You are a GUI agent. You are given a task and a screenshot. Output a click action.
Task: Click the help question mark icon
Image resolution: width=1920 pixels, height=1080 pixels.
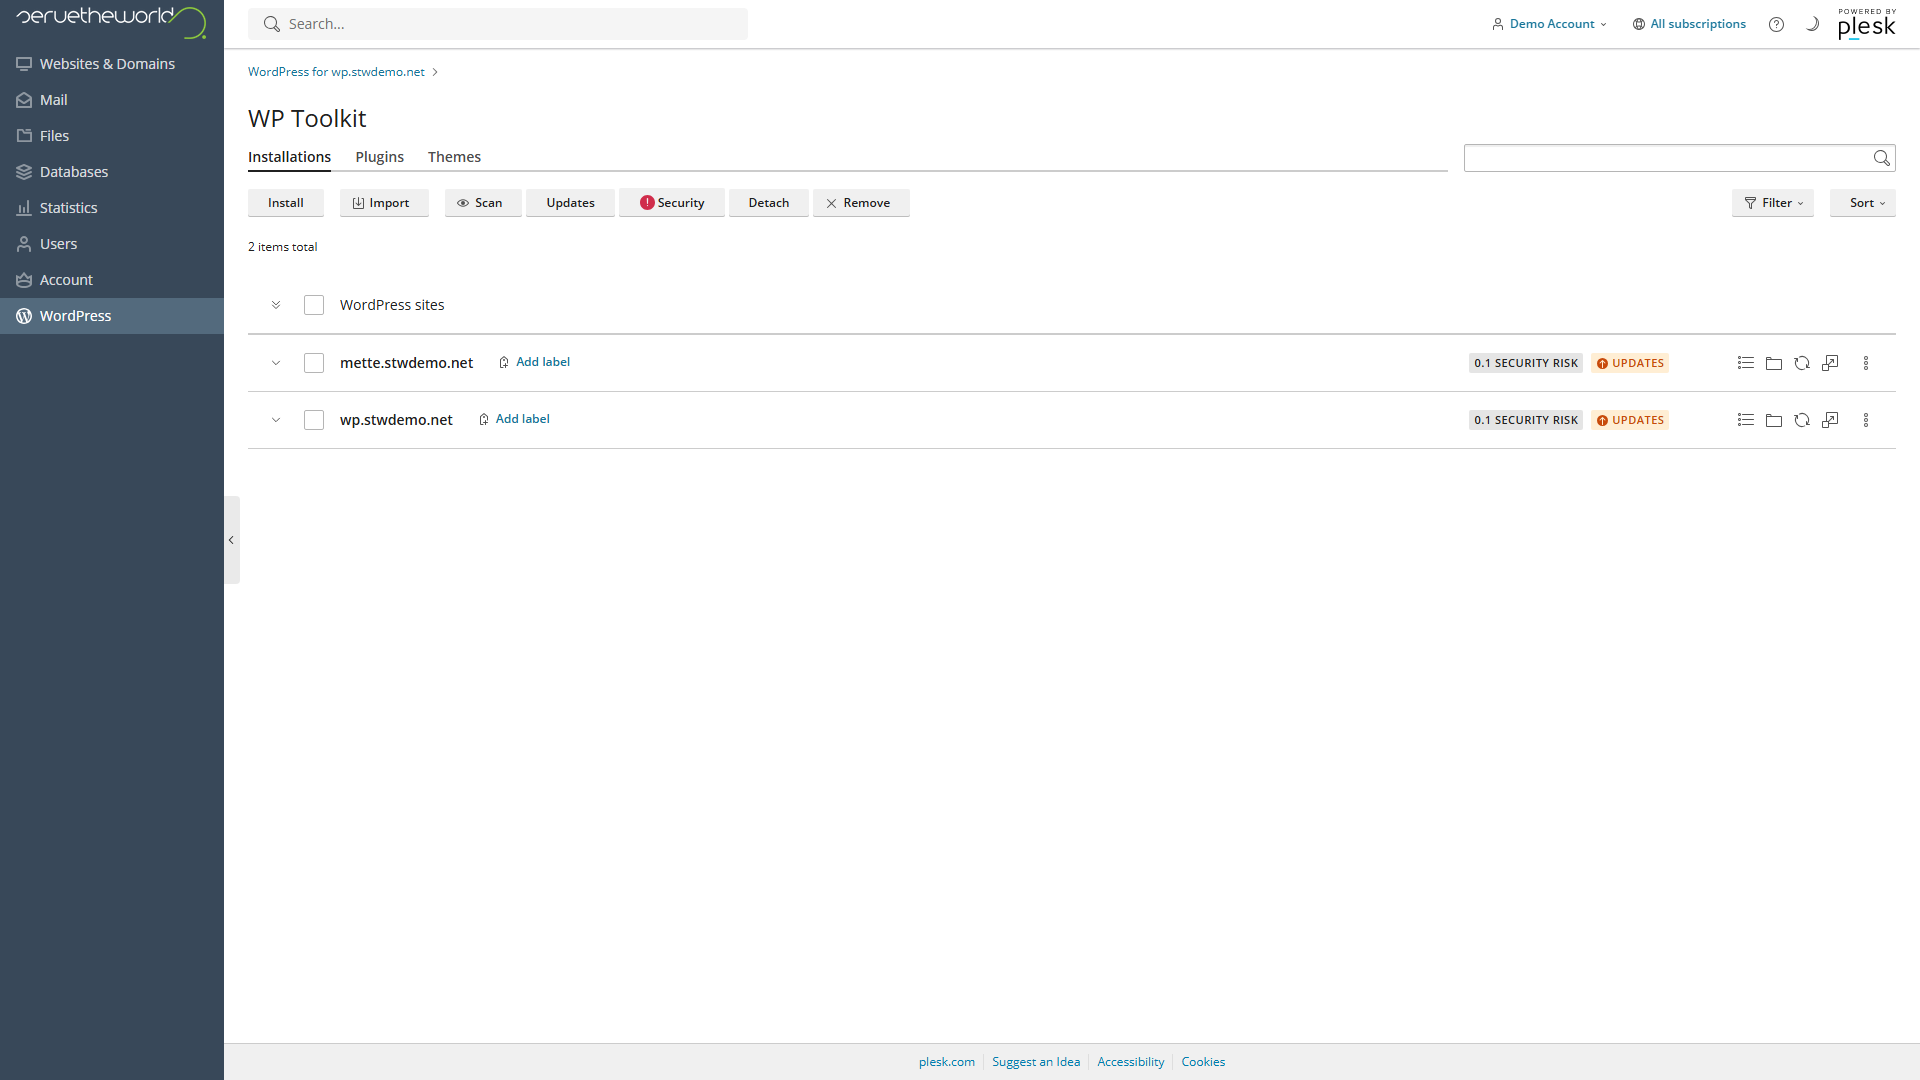coord(1776,24)
